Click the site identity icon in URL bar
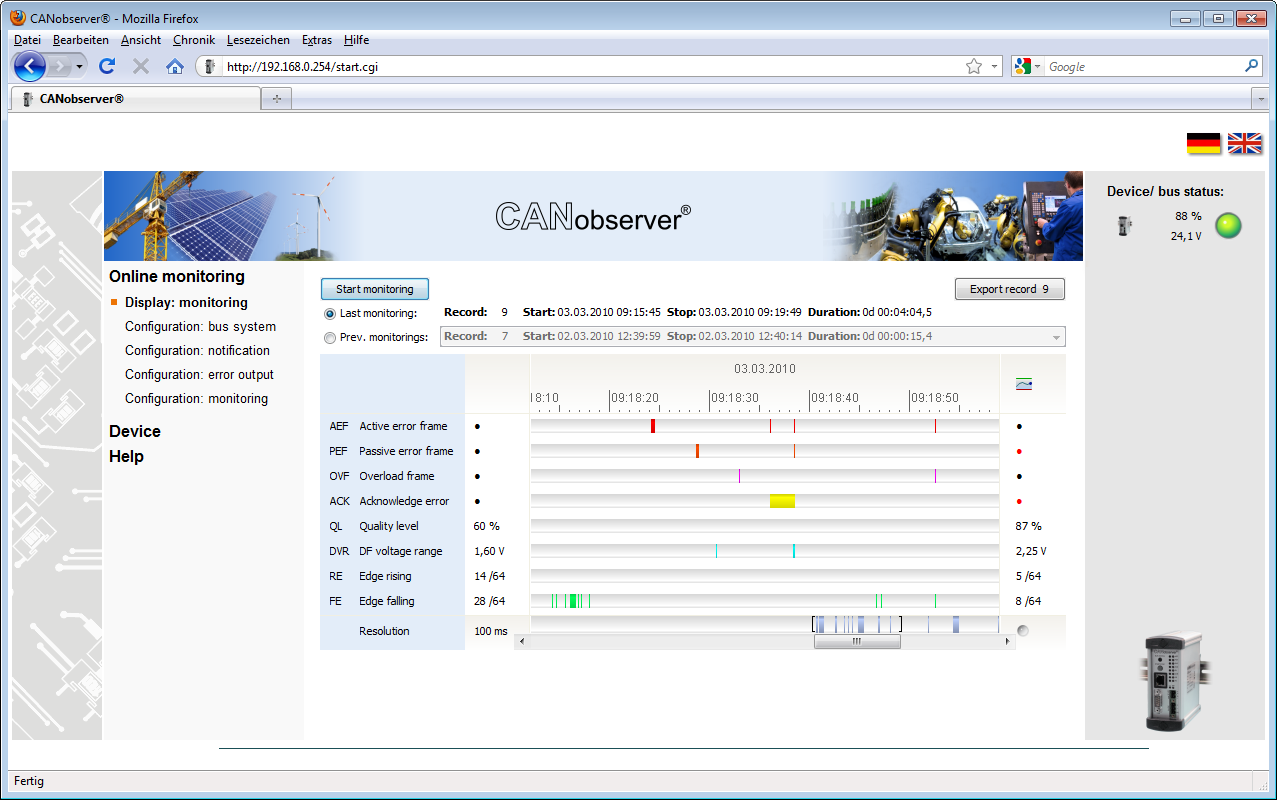The width and height of the screenshot is (1277, 800). [210, 67]
